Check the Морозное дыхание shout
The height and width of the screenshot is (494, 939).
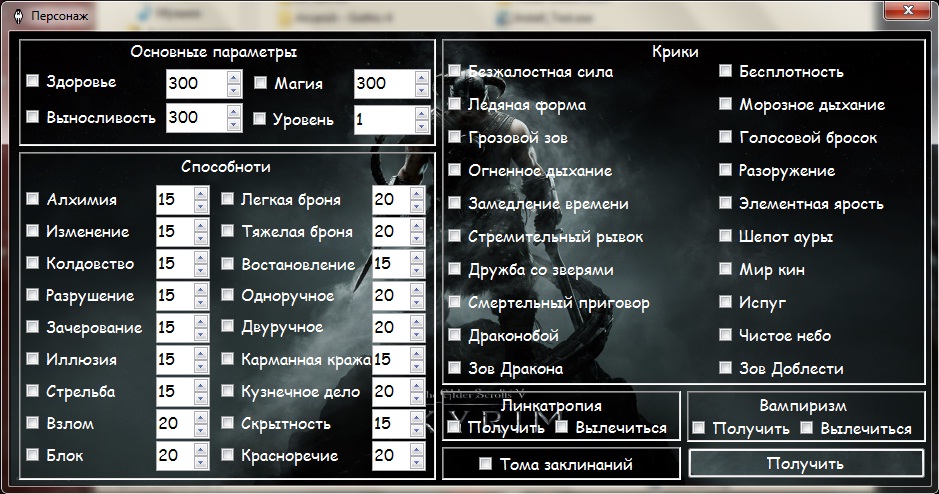click(725, 104)
